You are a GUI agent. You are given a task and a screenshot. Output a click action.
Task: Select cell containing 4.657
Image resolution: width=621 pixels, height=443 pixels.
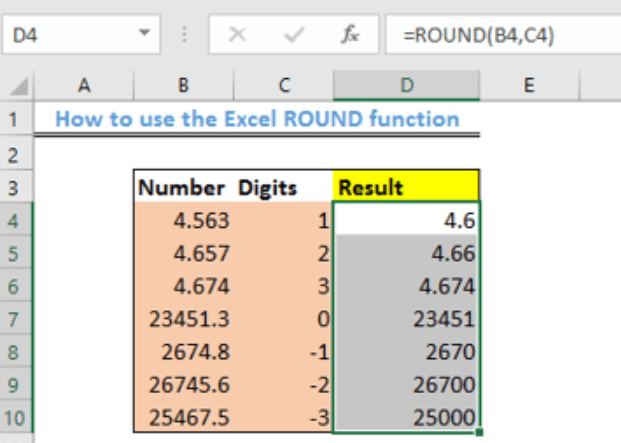(183, 253)
